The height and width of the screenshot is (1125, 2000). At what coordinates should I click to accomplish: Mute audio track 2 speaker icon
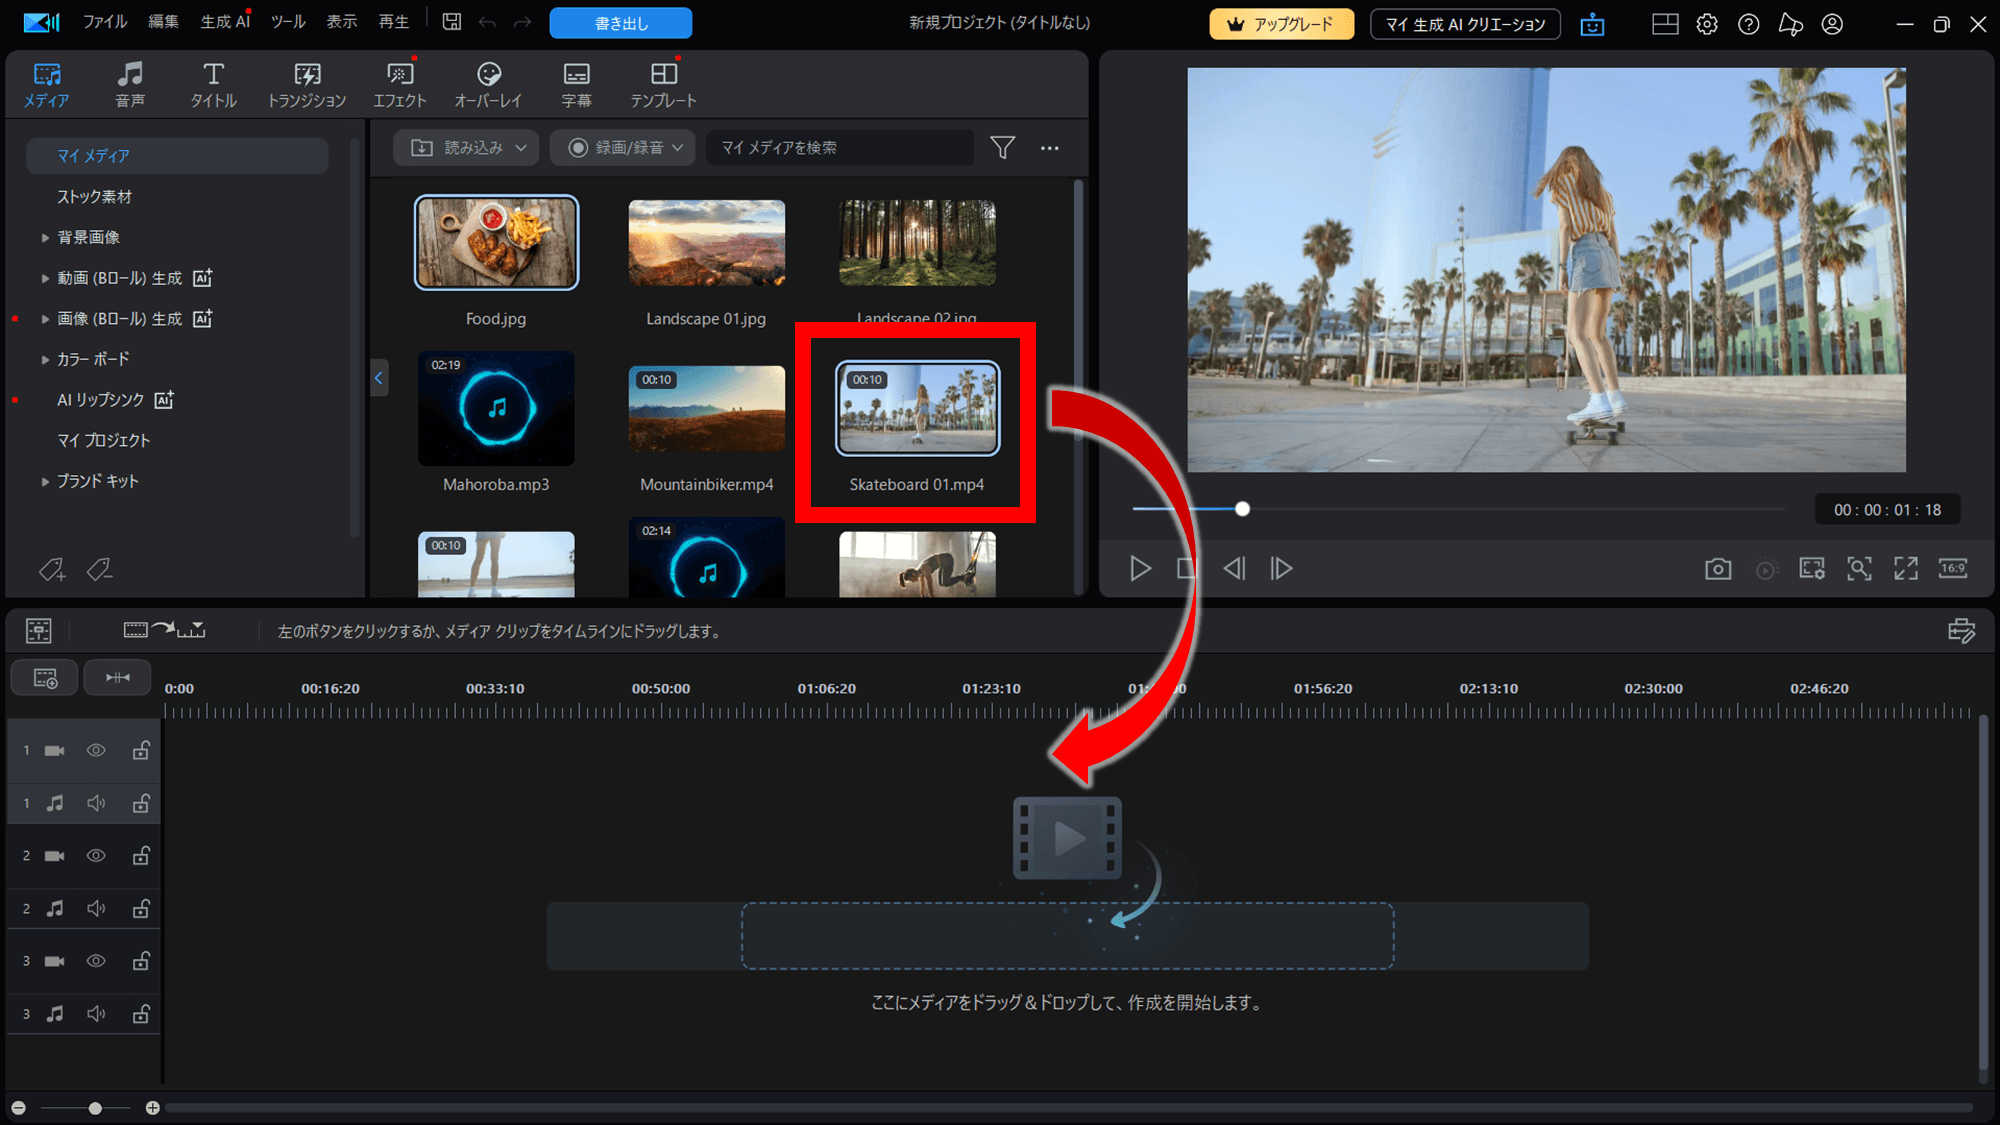point(96,908)
